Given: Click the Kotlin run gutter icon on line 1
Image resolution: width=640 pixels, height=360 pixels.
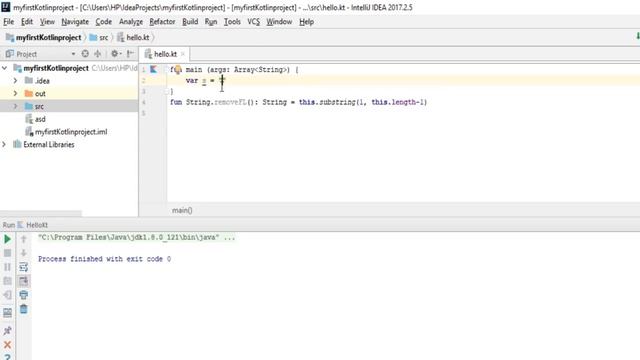Looking at the screenshot, I should [x=153, y=69].
